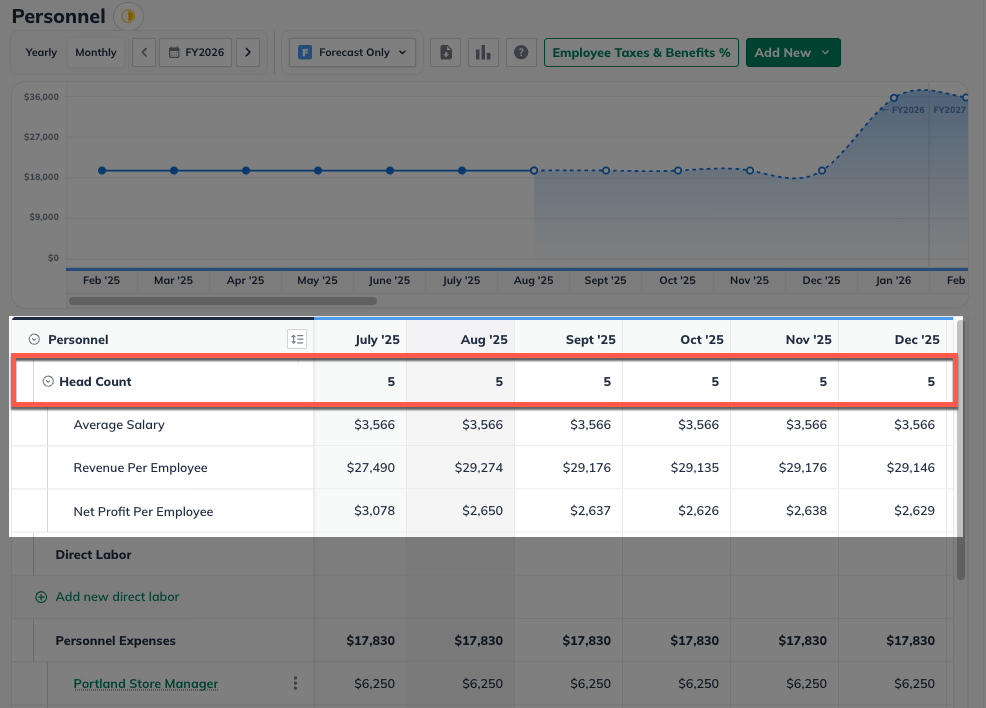Viewport: 986px width, 708px height.
Task: Expand the Add New dropdown arrow
Action: click(x=826, y=53)
